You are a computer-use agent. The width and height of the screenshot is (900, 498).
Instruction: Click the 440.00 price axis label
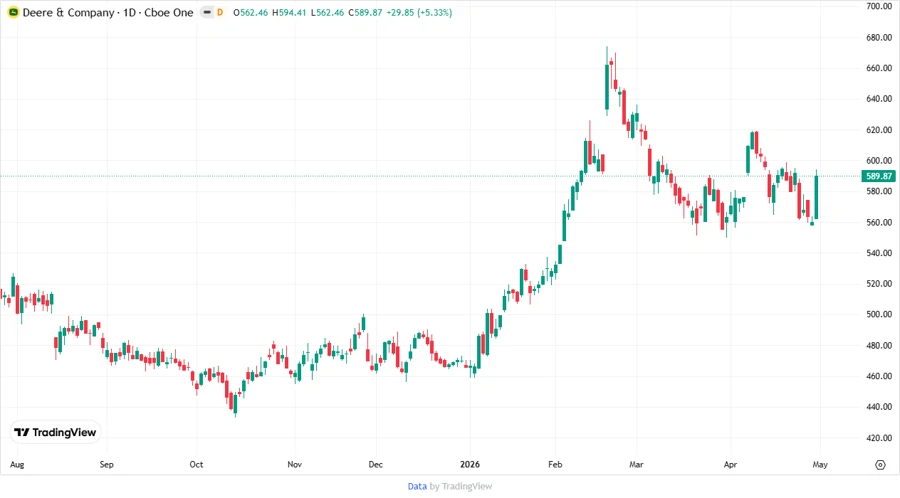879,407
